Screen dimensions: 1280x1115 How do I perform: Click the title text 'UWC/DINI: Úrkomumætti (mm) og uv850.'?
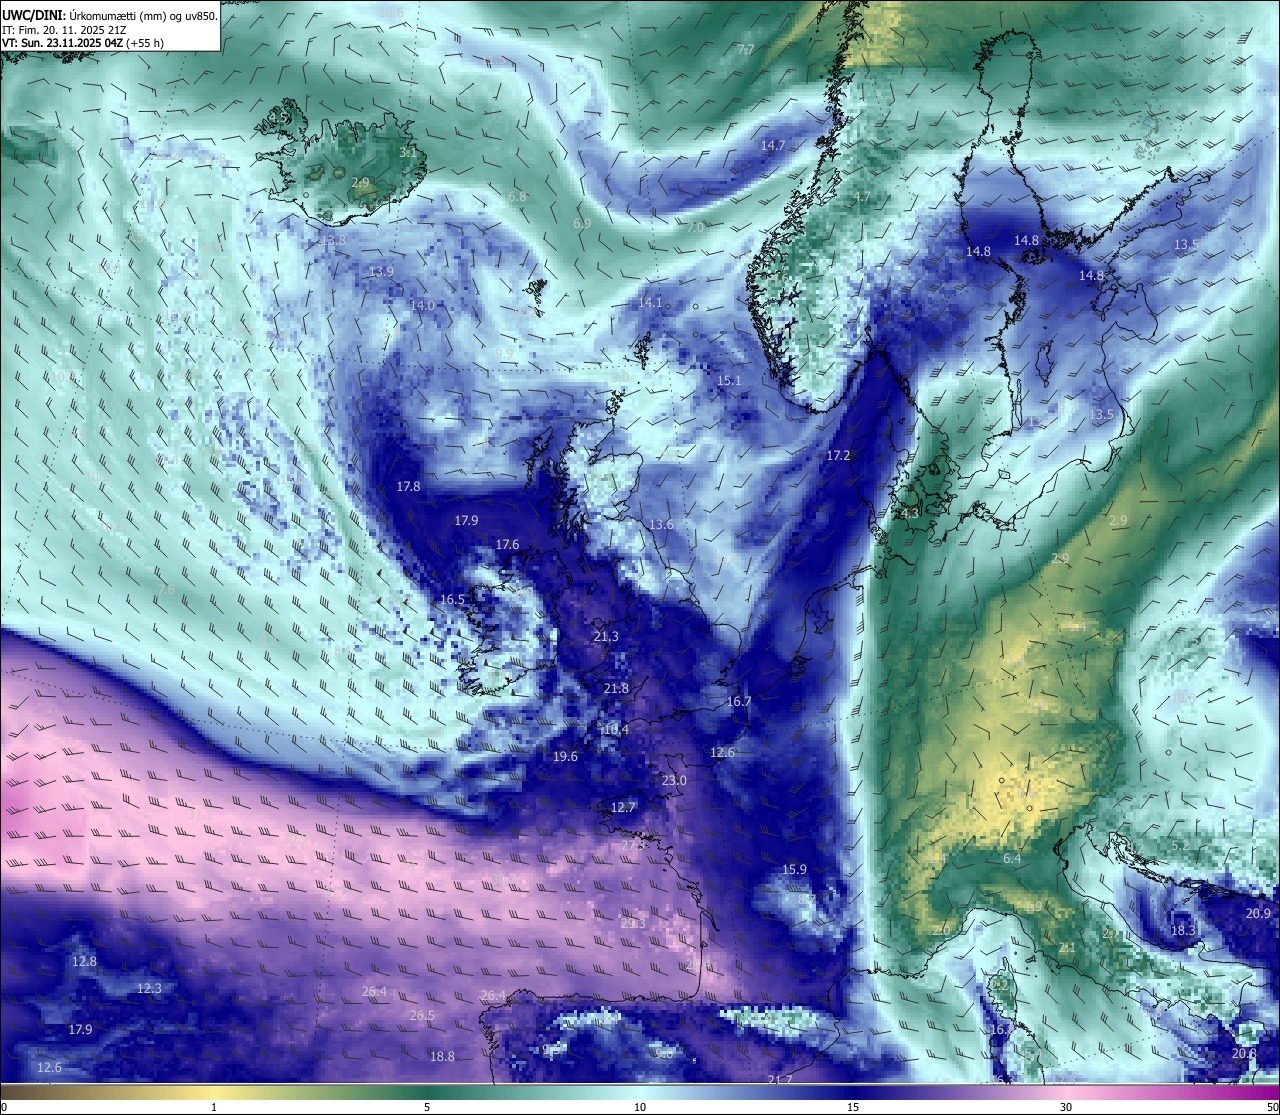click(110, 15)
